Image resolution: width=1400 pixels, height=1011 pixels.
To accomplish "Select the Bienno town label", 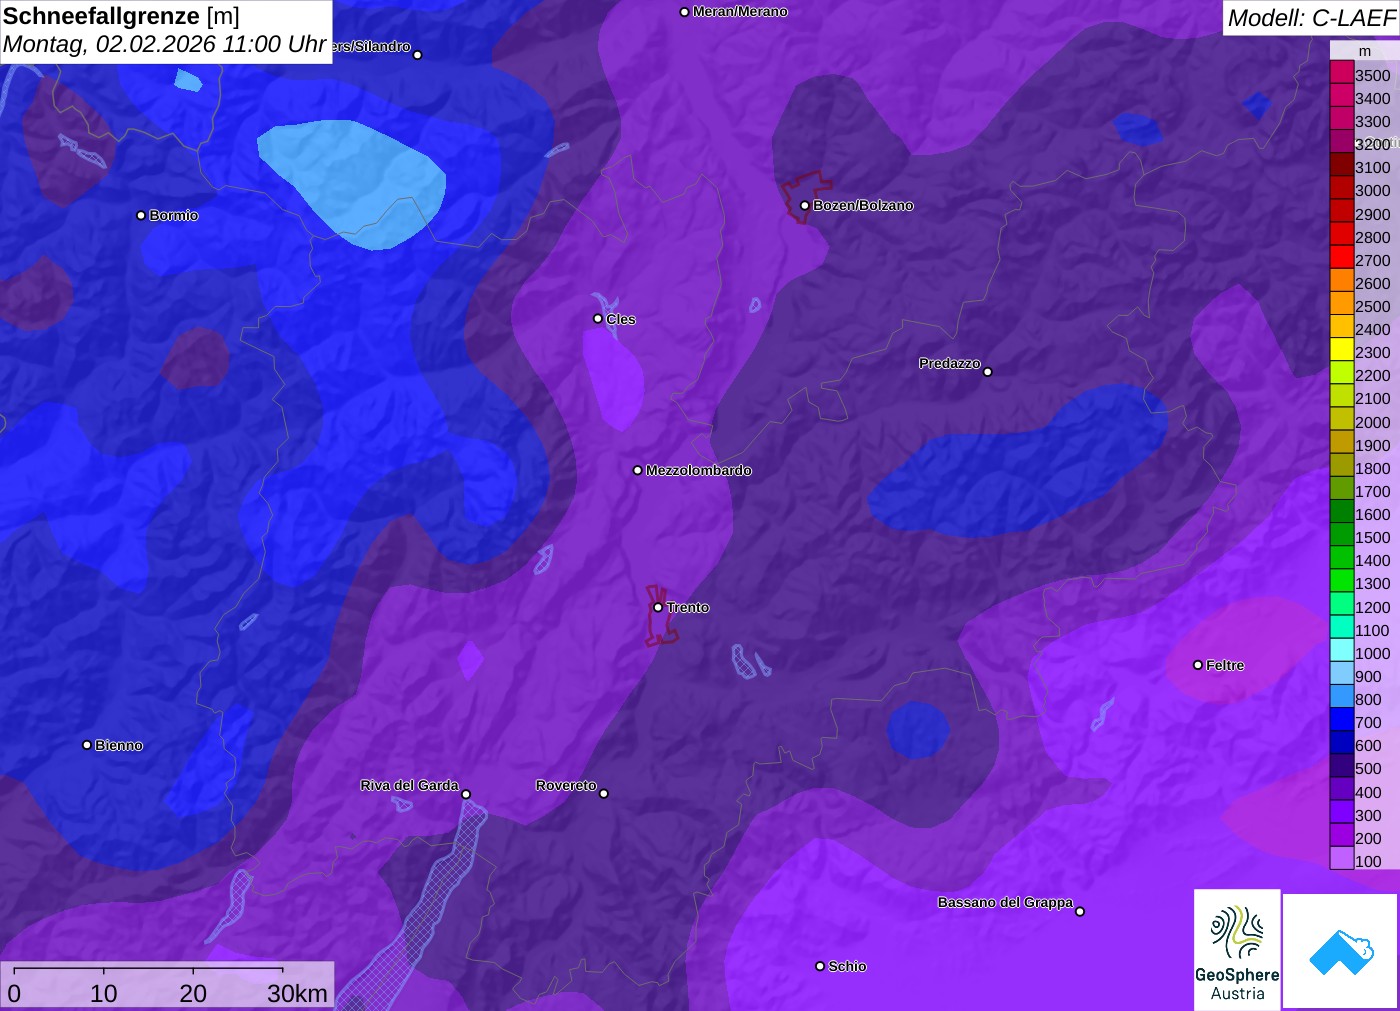I will click(119, 745).
